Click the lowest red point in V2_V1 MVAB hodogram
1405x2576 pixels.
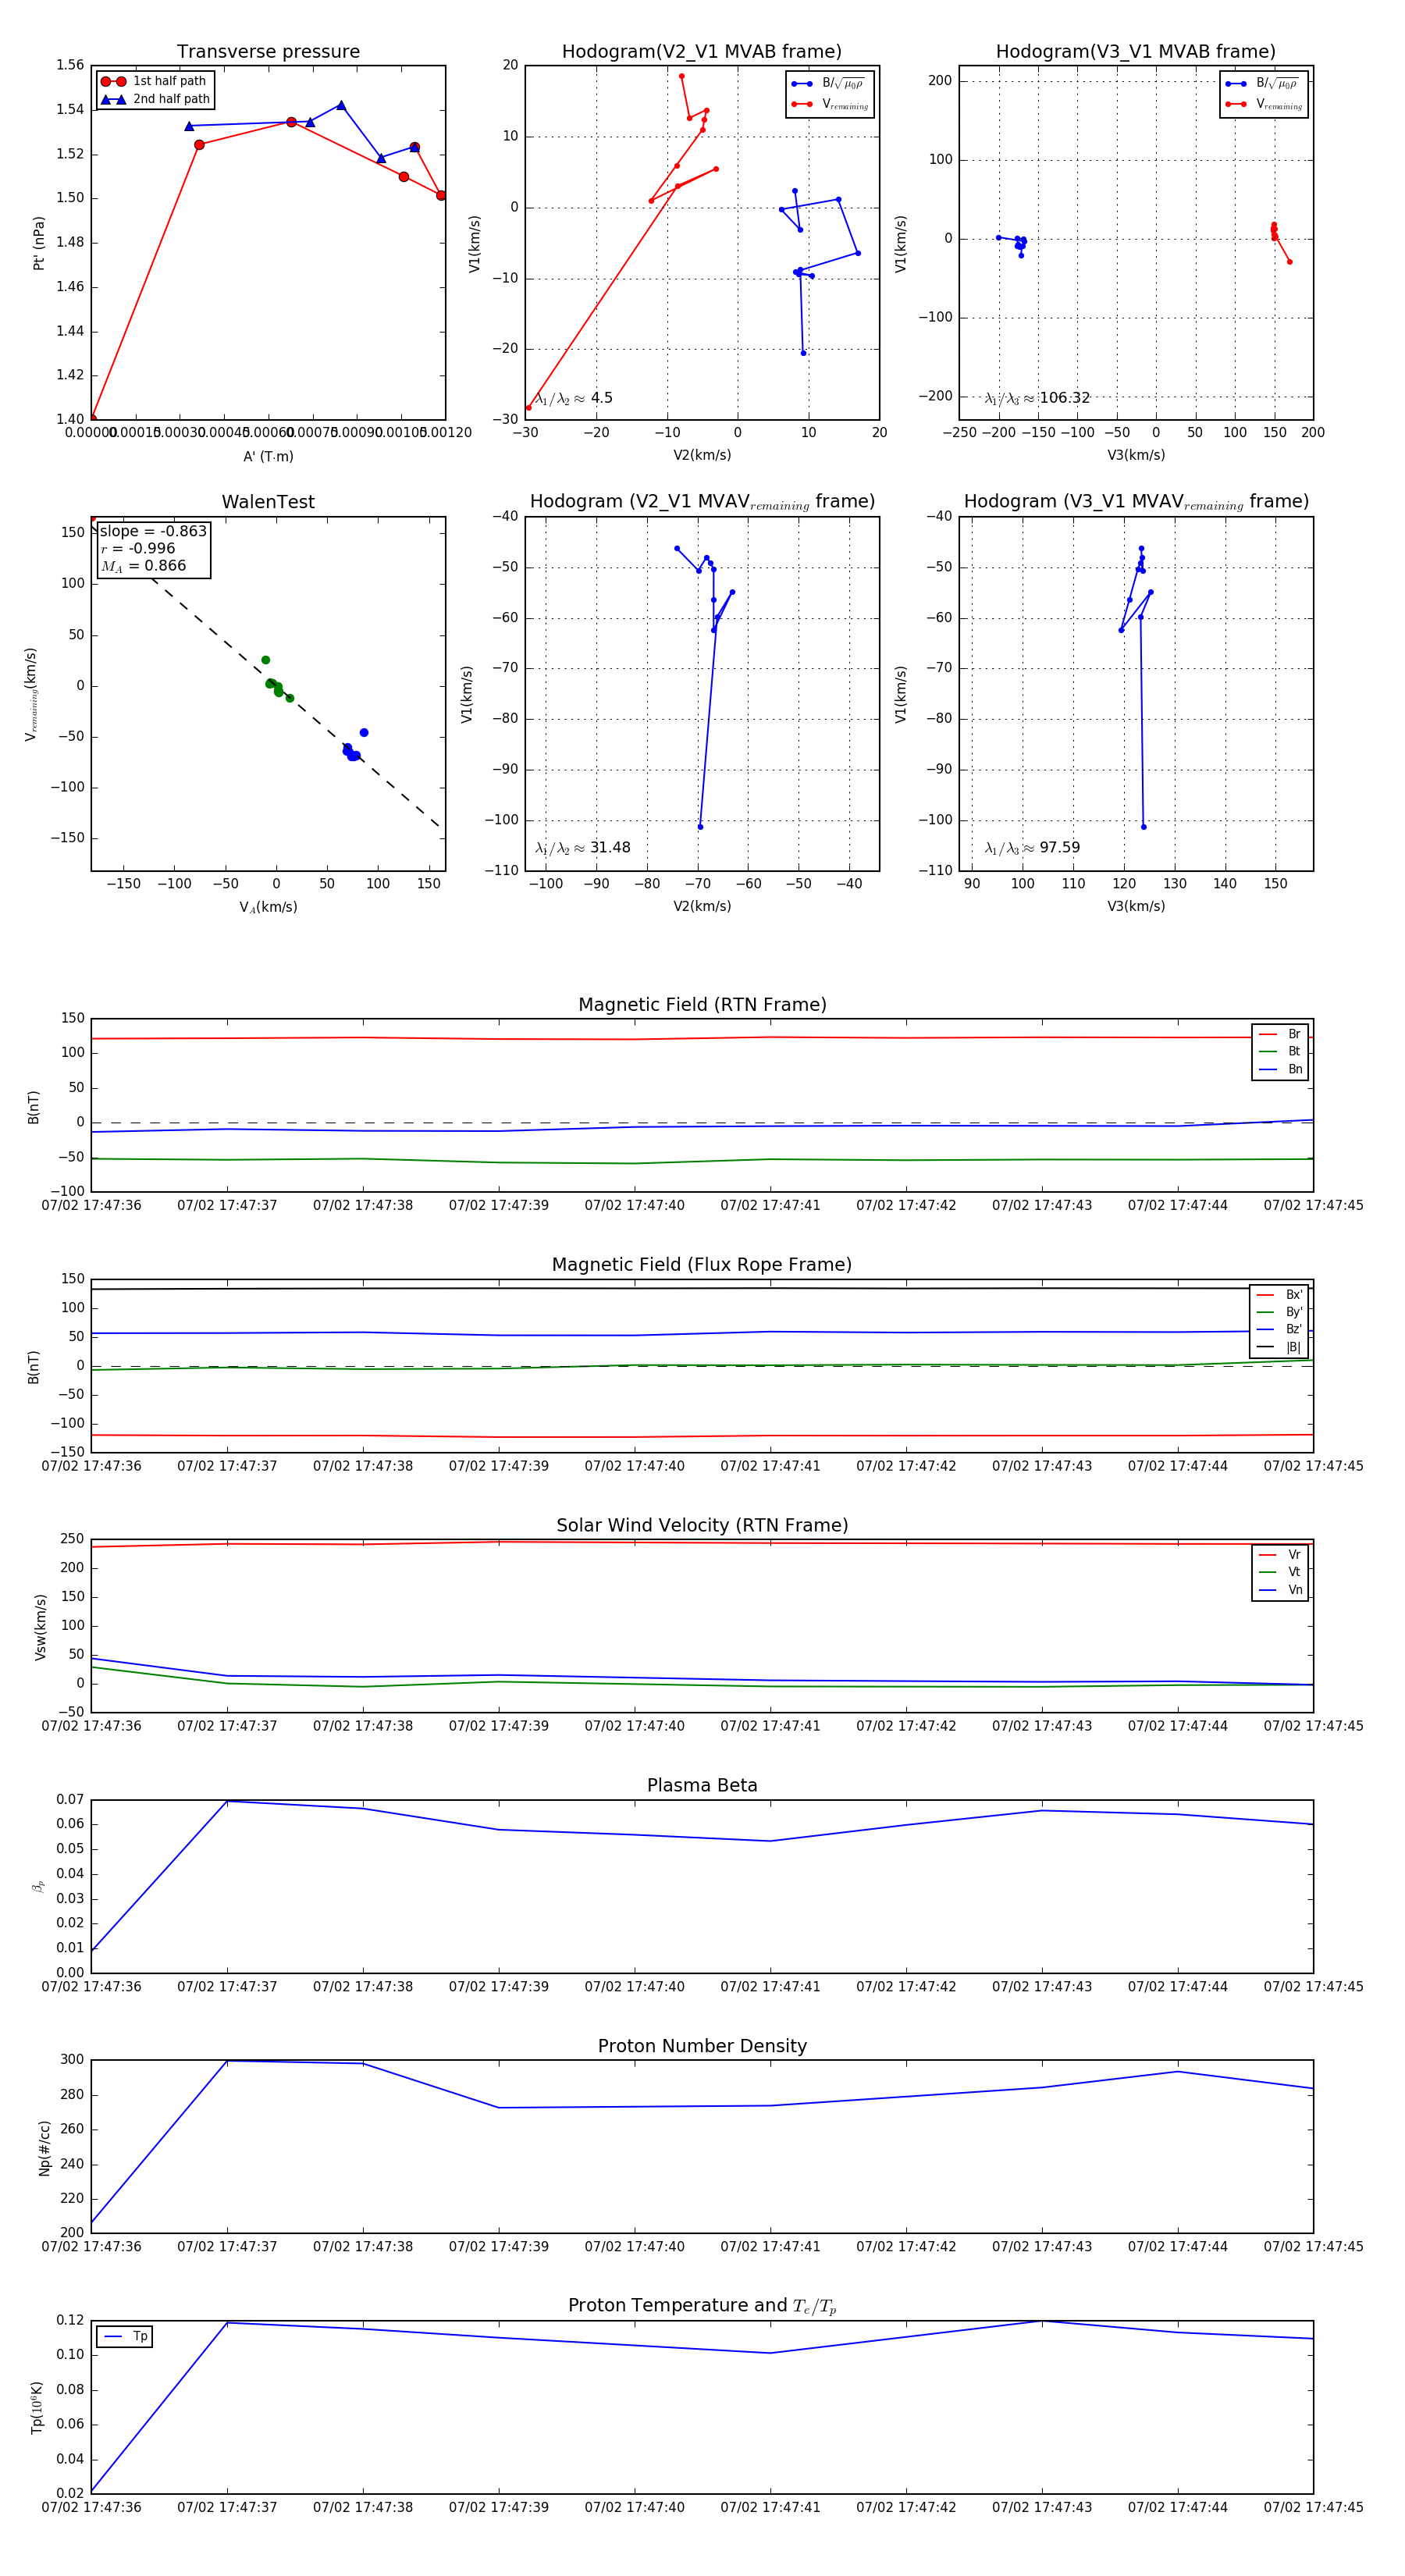[x=529, y=407]
